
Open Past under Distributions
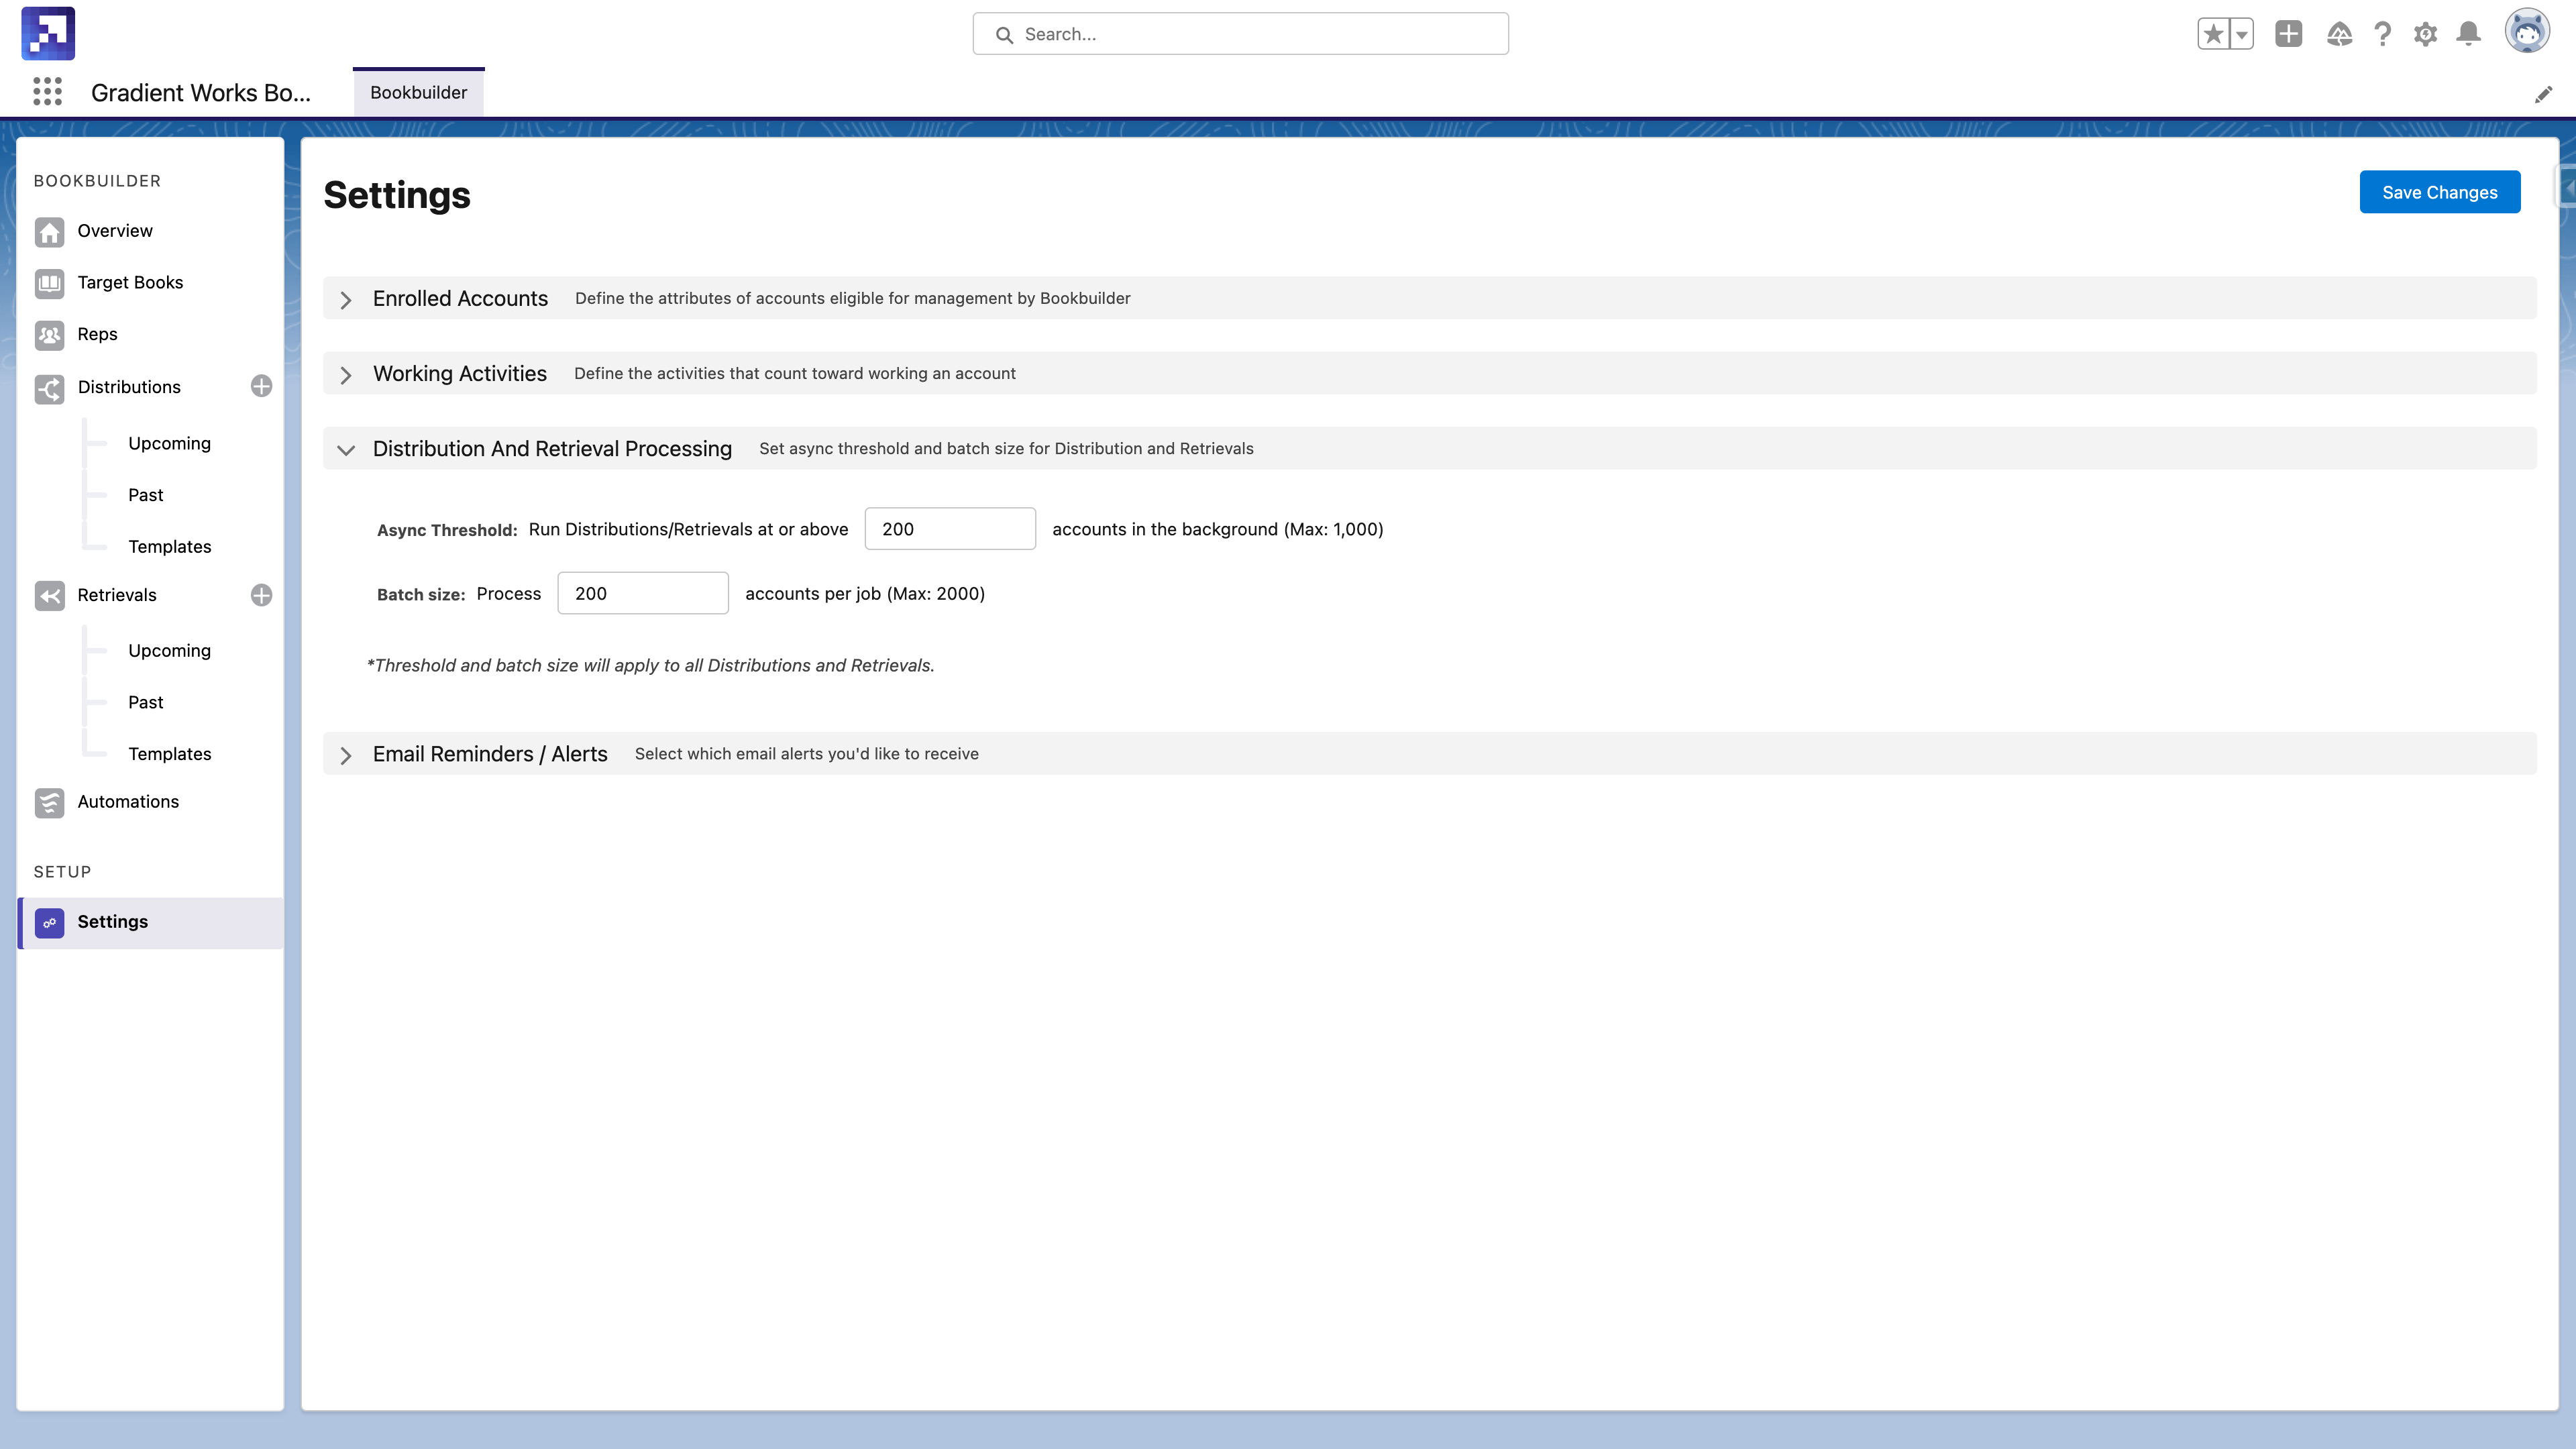(x=145, y=495)
